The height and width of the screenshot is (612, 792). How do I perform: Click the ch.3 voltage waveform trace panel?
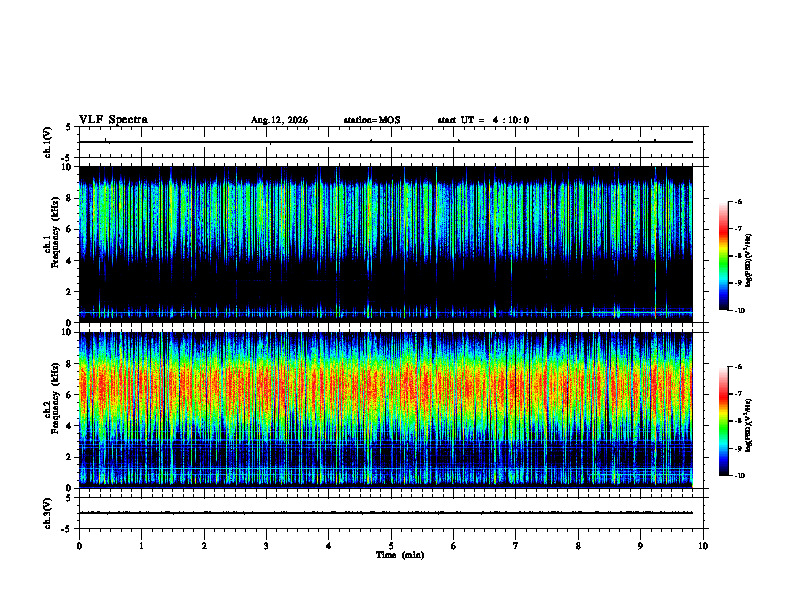coord(391,513)
